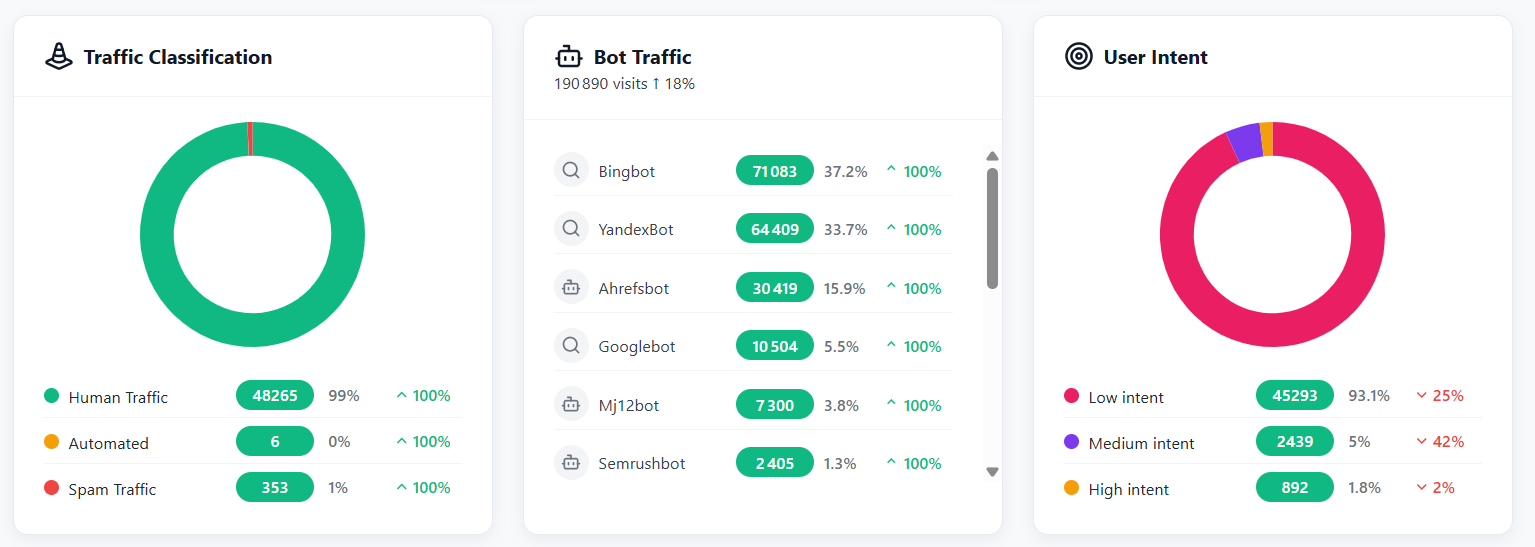Click the target icon beside User Intent
Screen dimensions: 1535x547
(x=1079, y=57)
